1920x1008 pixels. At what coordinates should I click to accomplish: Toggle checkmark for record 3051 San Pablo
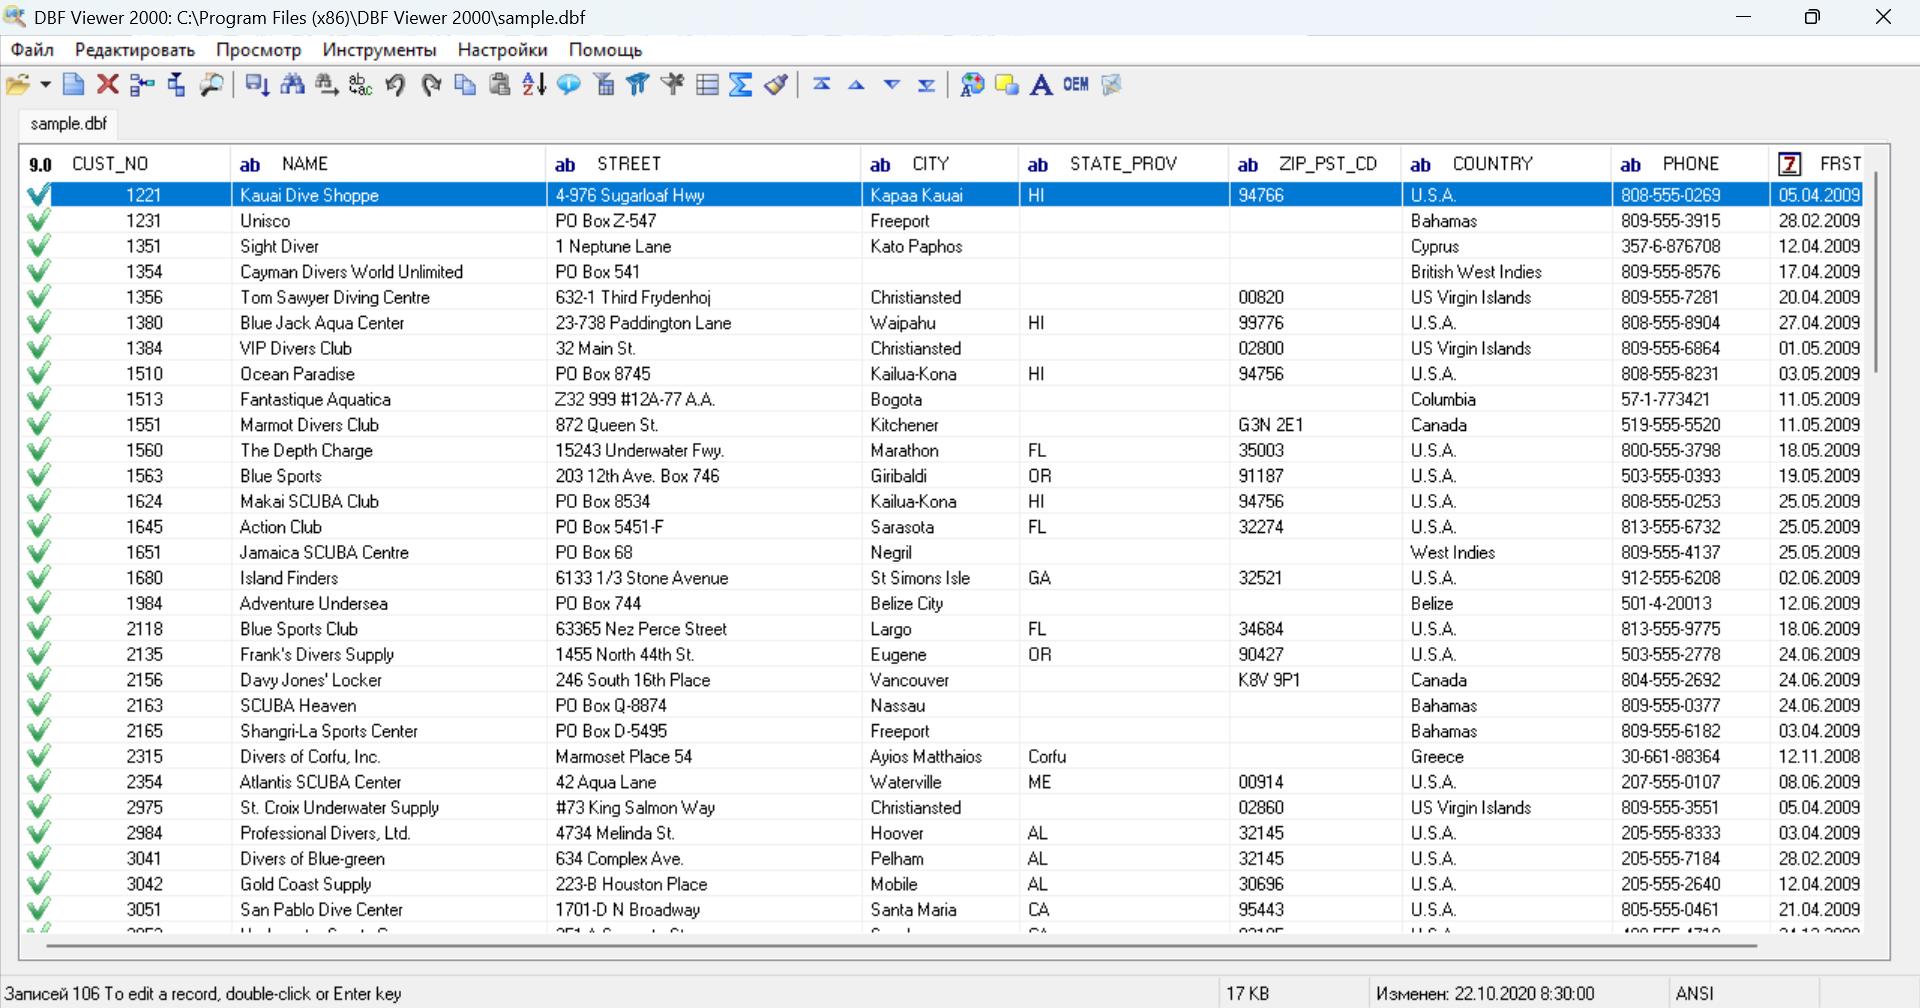pos(38,910)
